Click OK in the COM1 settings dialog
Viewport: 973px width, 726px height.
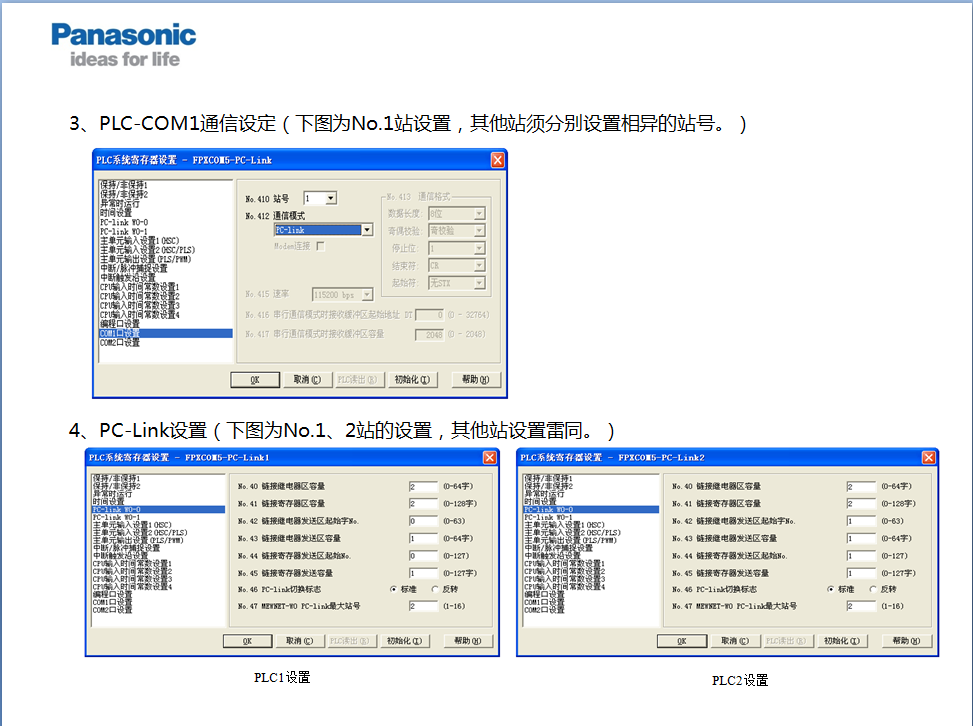255,380
